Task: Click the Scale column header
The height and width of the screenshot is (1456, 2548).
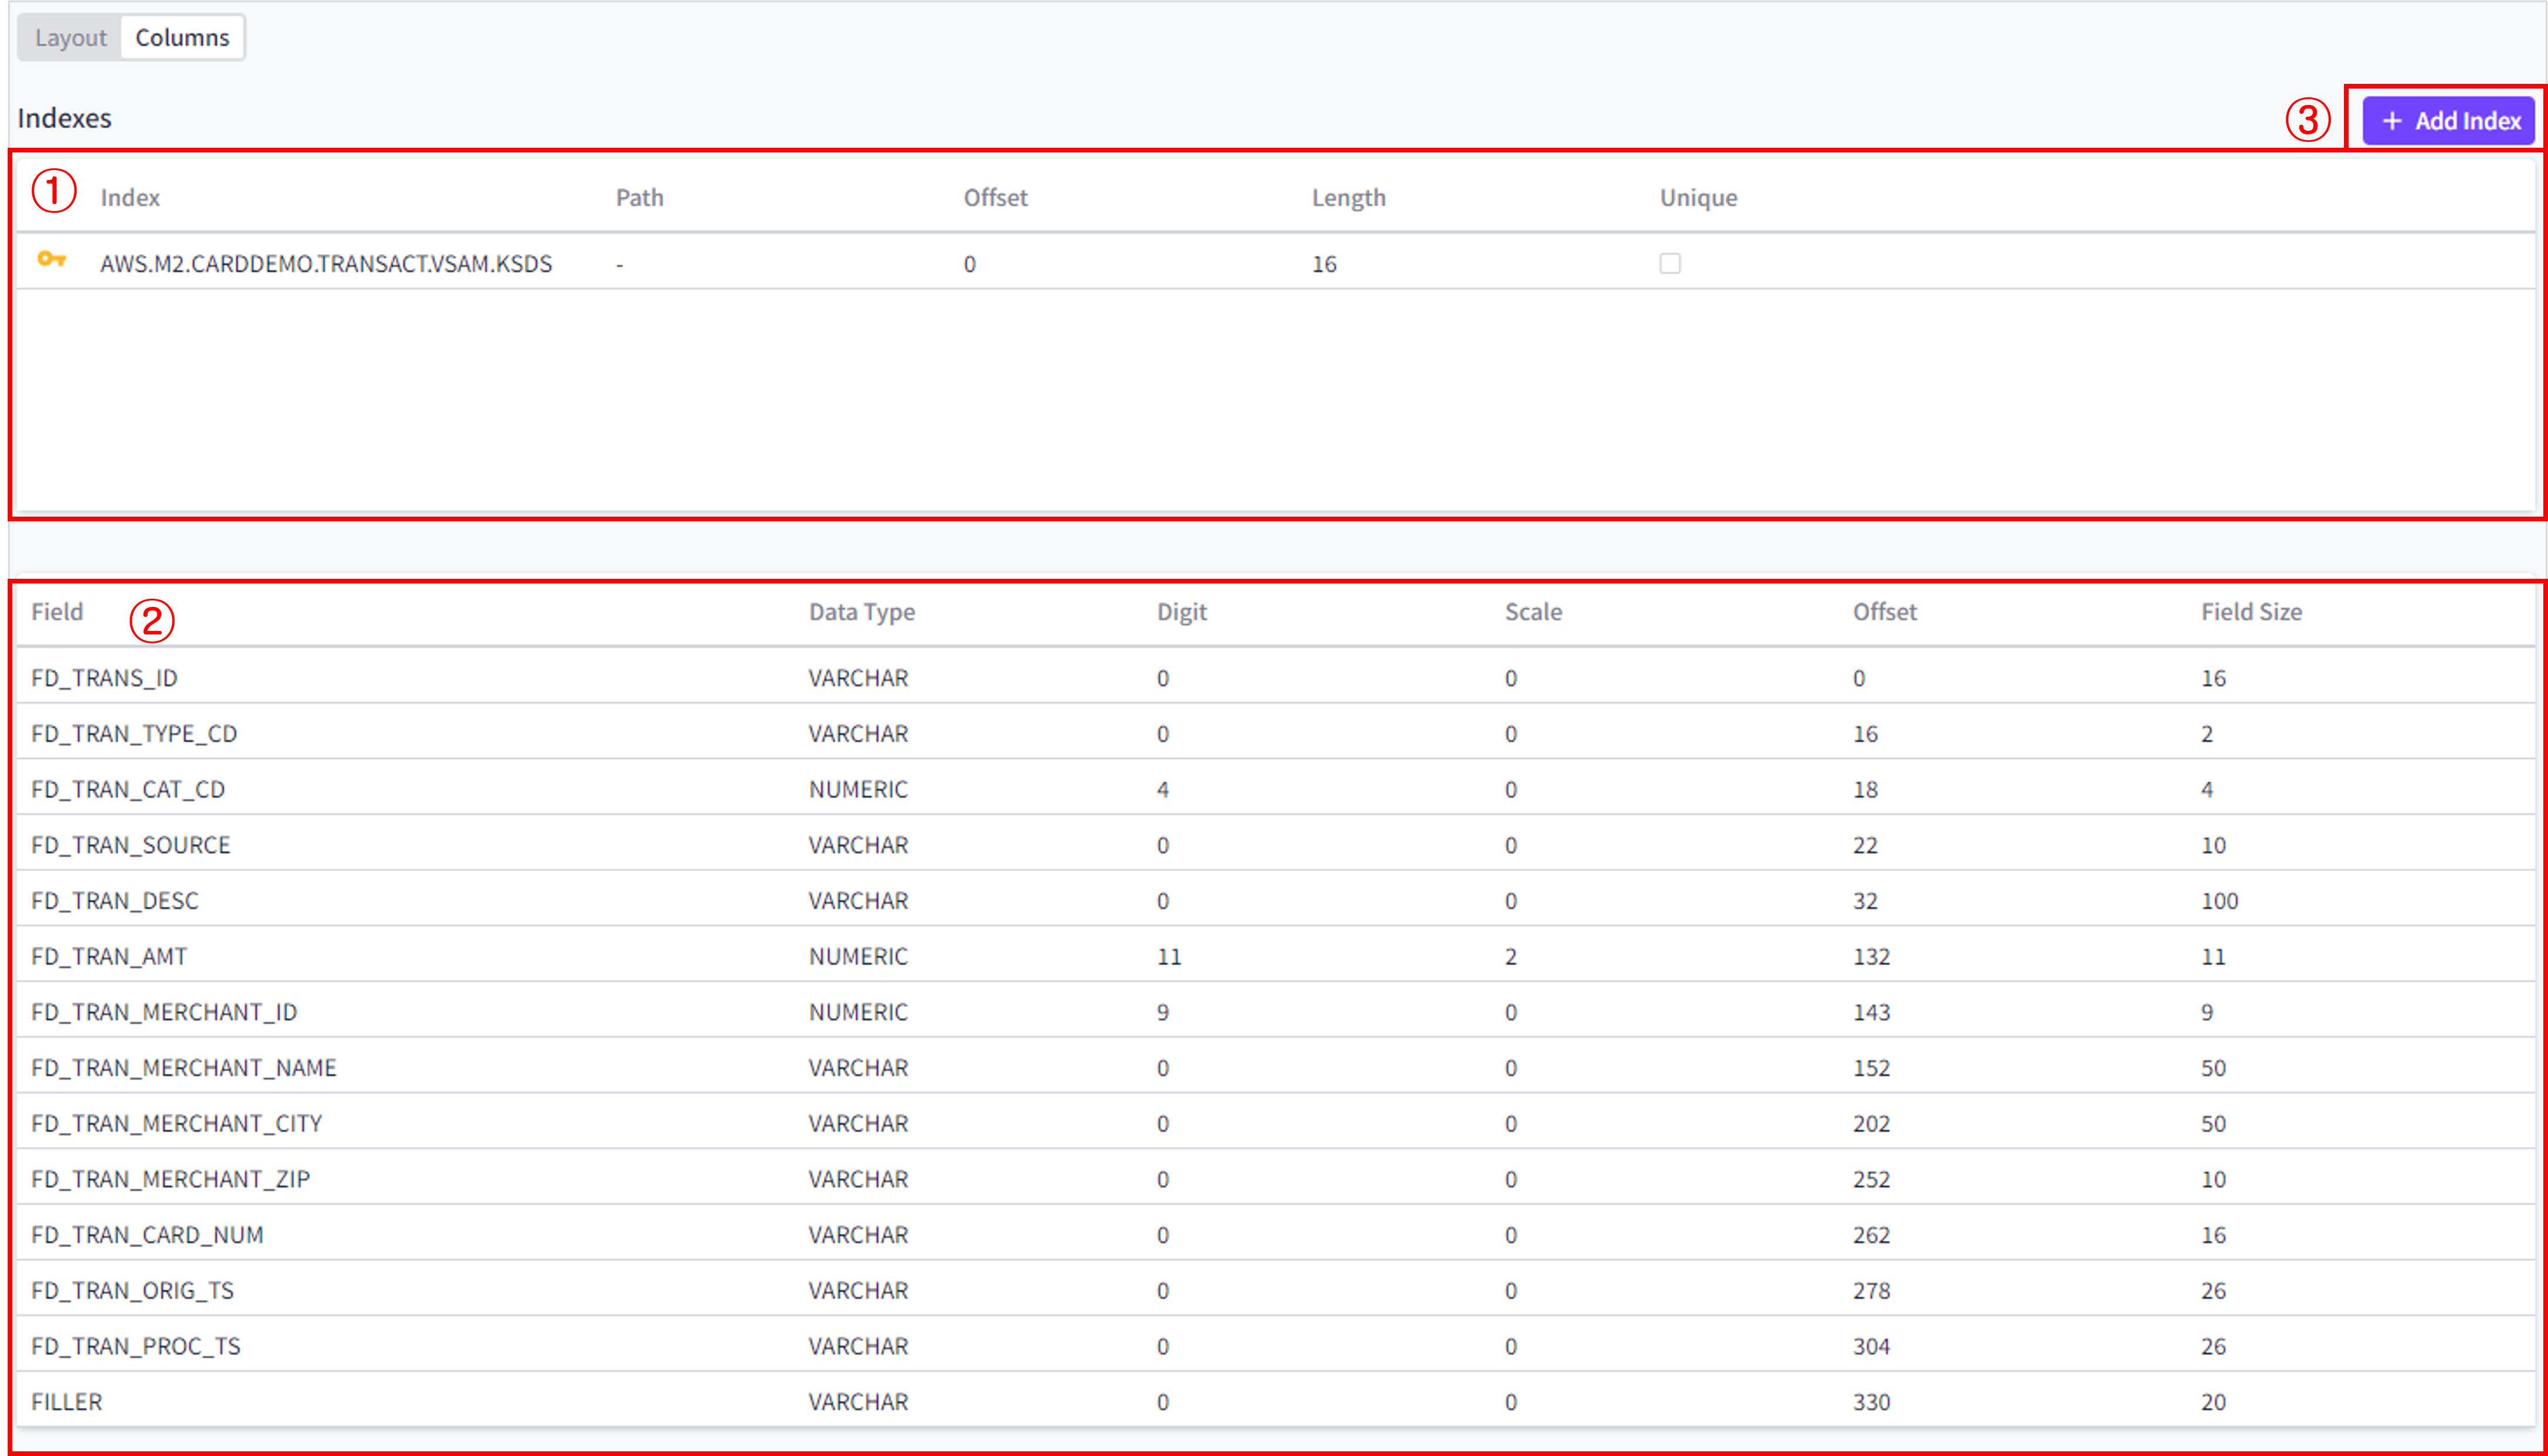Action: 1533,612
